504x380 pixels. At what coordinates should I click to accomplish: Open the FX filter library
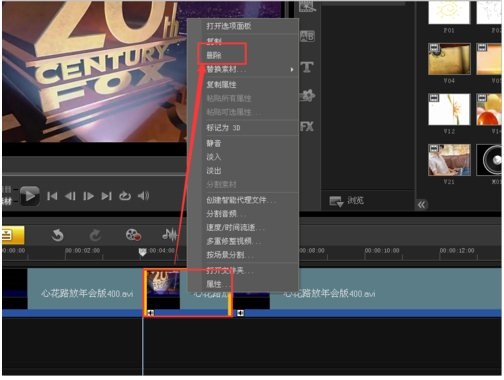pyautogui.click(x=307, y=127)
